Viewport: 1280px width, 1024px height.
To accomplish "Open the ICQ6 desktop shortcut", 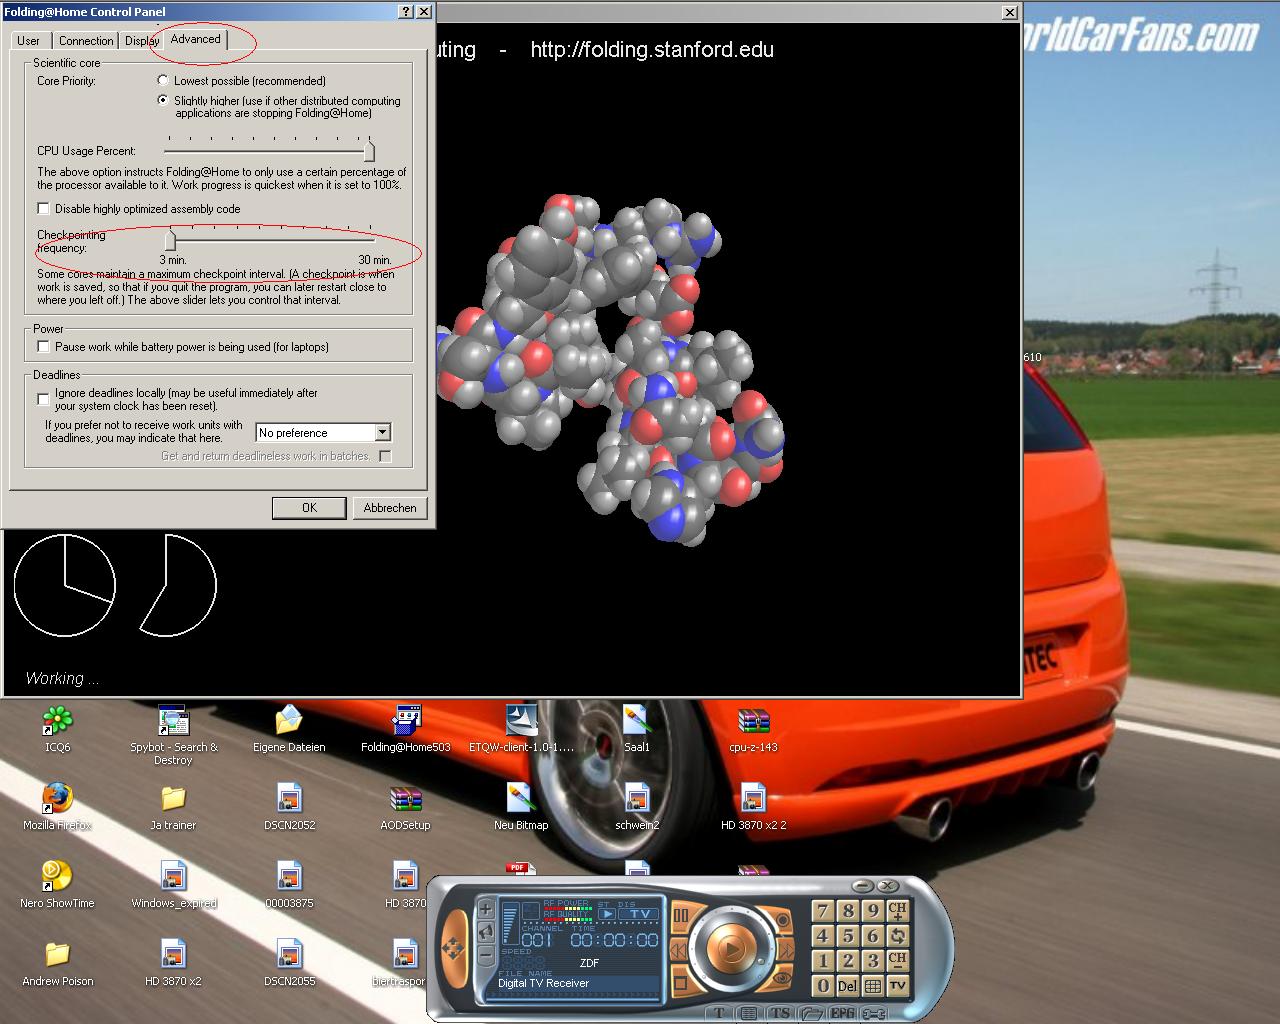I will click(57, 729).
